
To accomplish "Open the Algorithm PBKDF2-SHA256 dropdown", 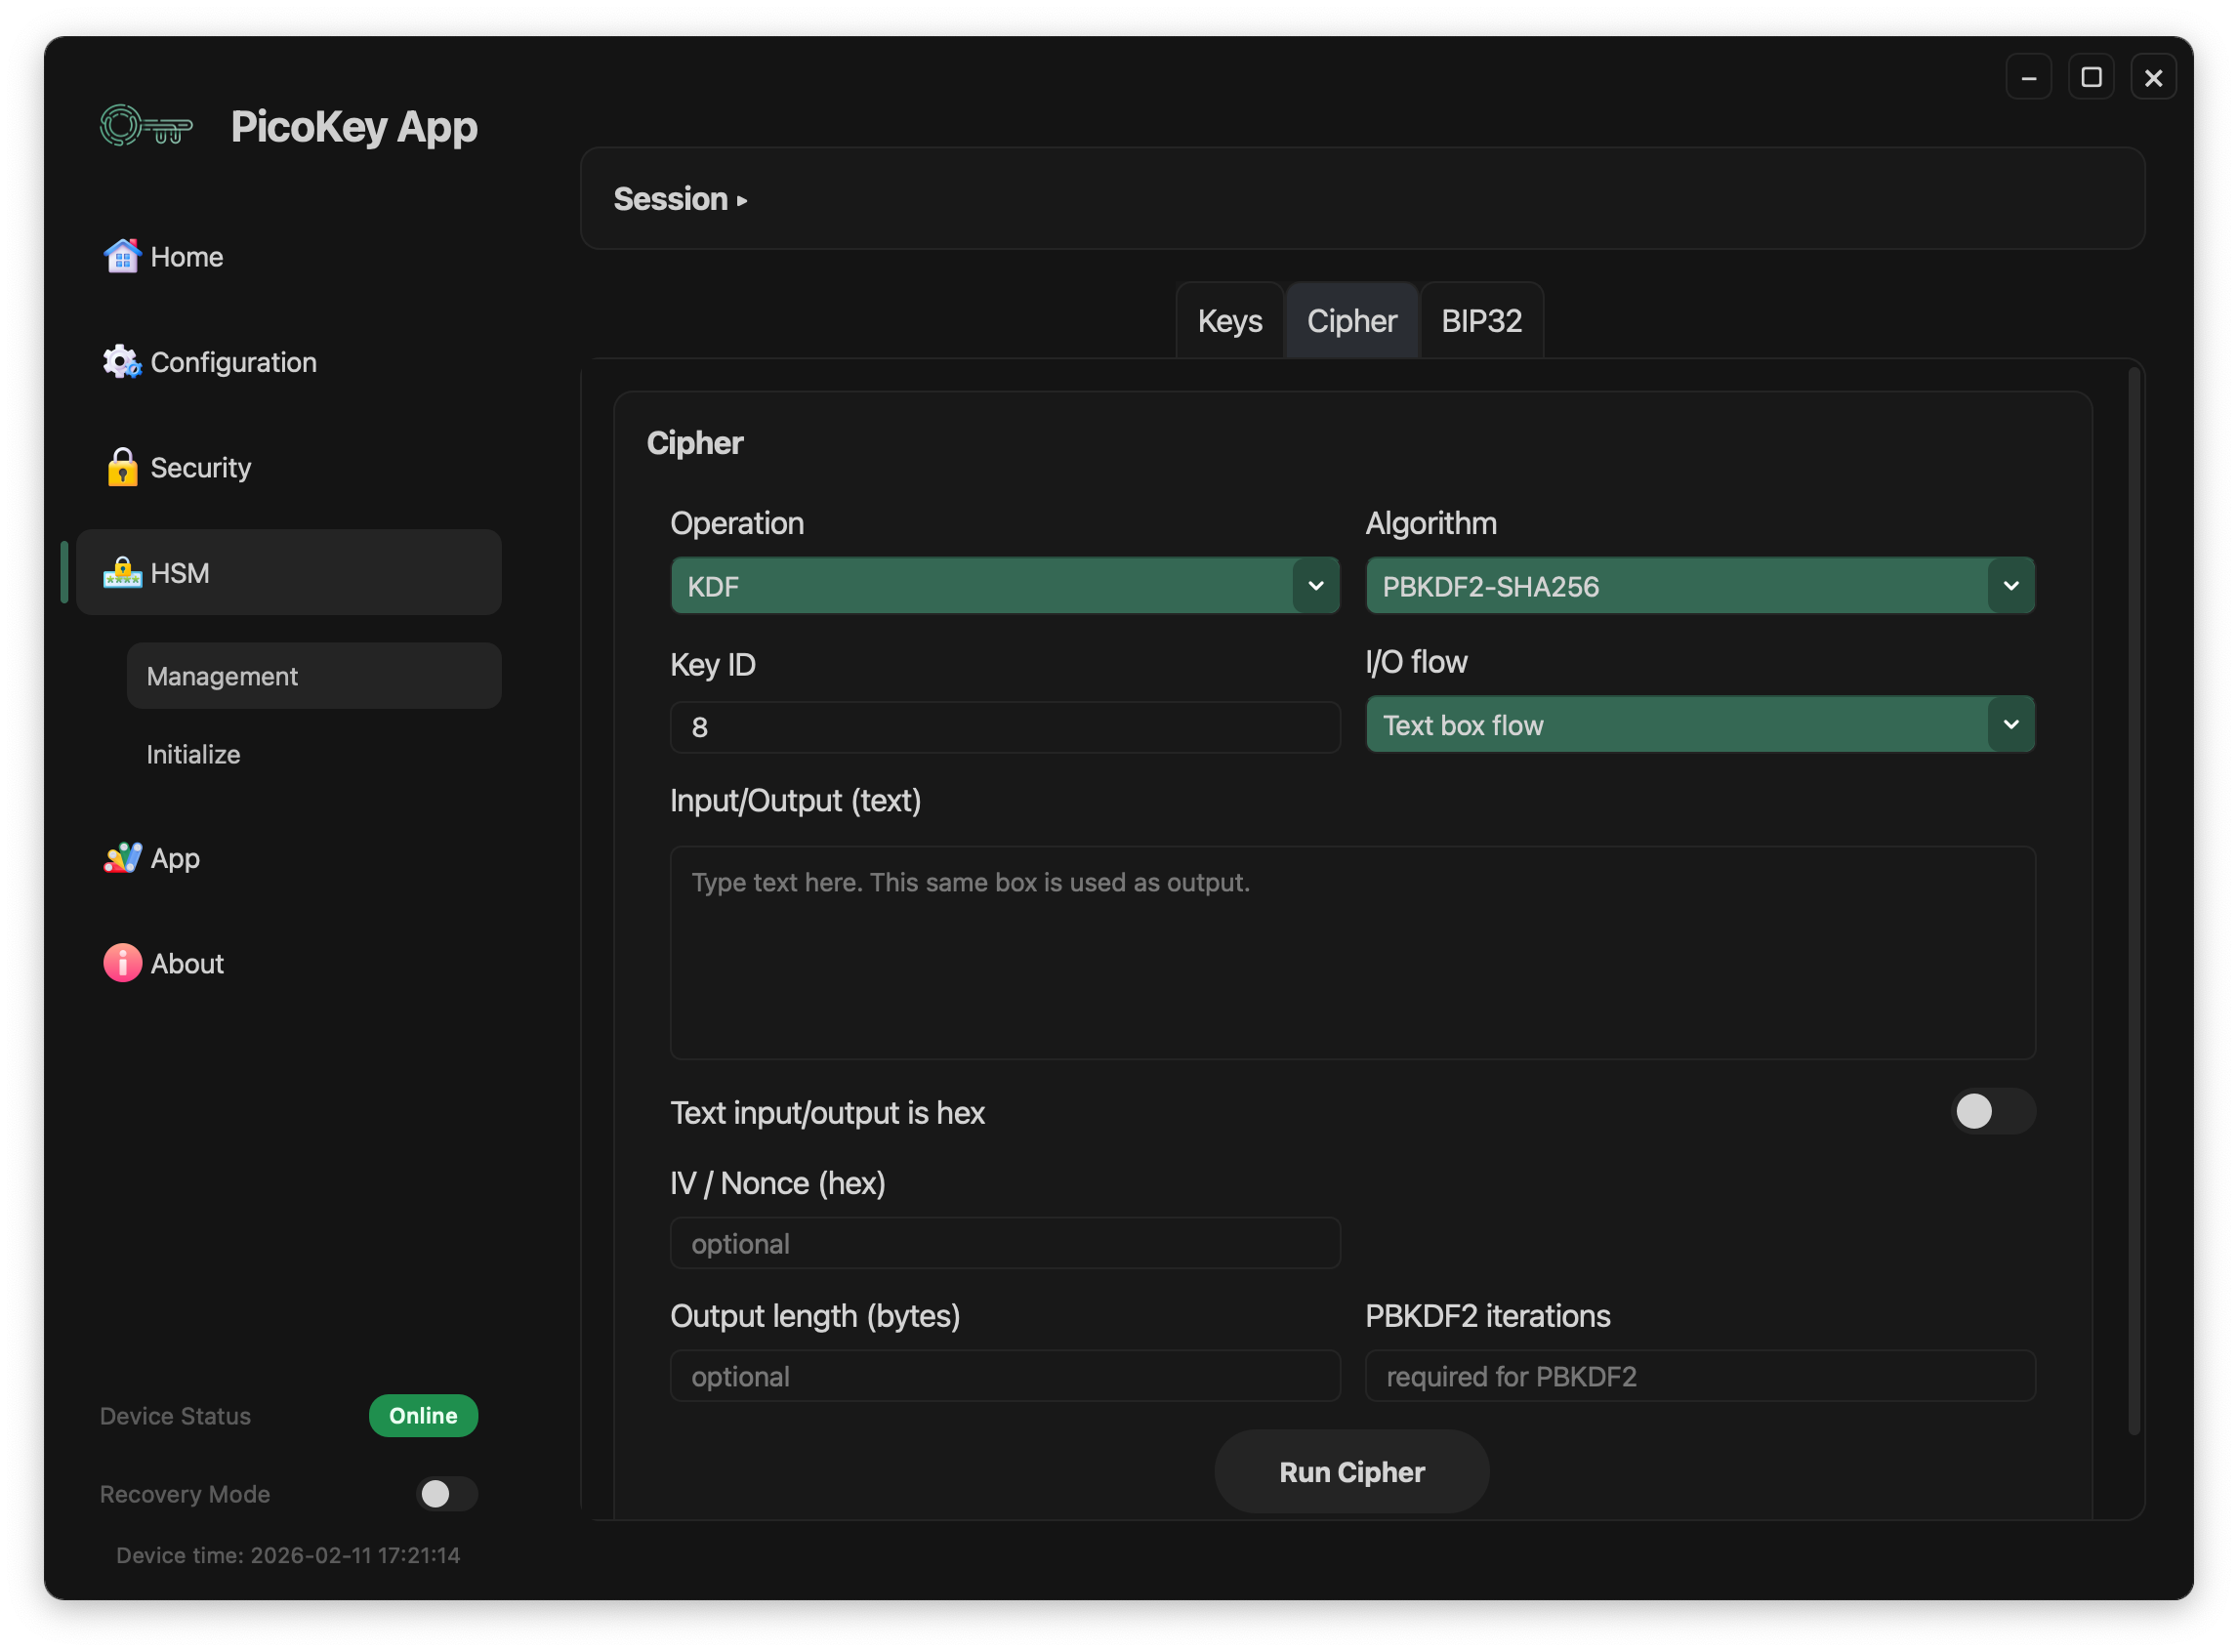I will pos(1699,586).
